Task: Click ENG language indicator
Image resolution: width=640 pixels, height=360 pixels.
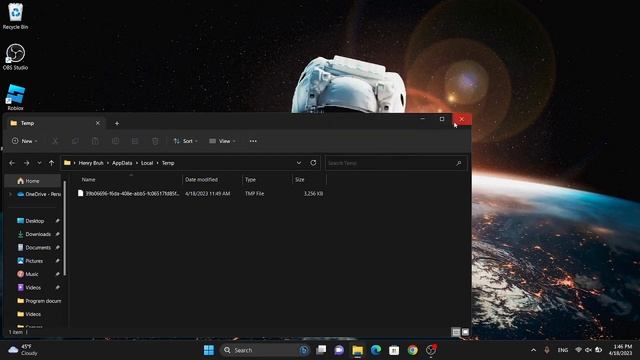Action: click(x=563, y=350)
